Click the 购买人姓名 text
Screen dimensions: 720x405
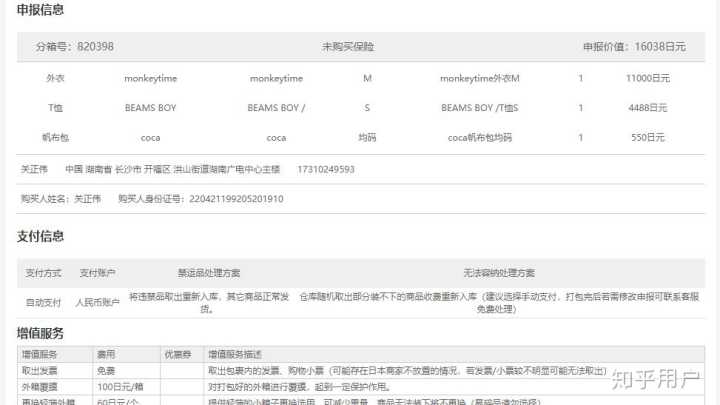[x=61, y=199]
